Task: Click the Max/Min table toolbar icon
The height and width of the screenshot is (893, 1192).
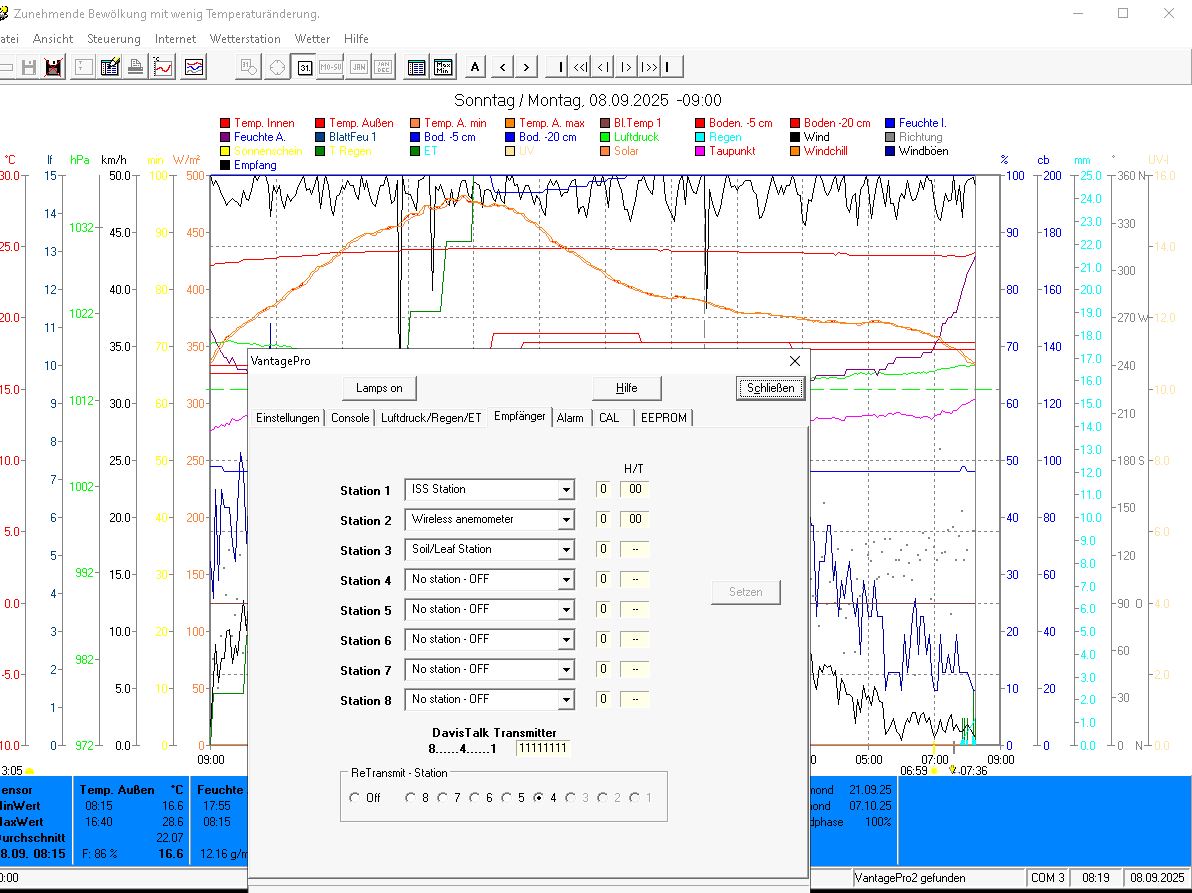Action: click(444, 67)
